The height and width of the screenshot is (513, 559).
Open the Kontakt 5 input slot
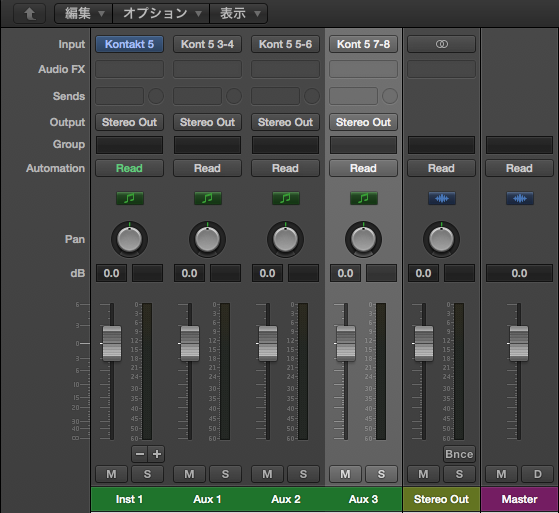tap(129, 44)
